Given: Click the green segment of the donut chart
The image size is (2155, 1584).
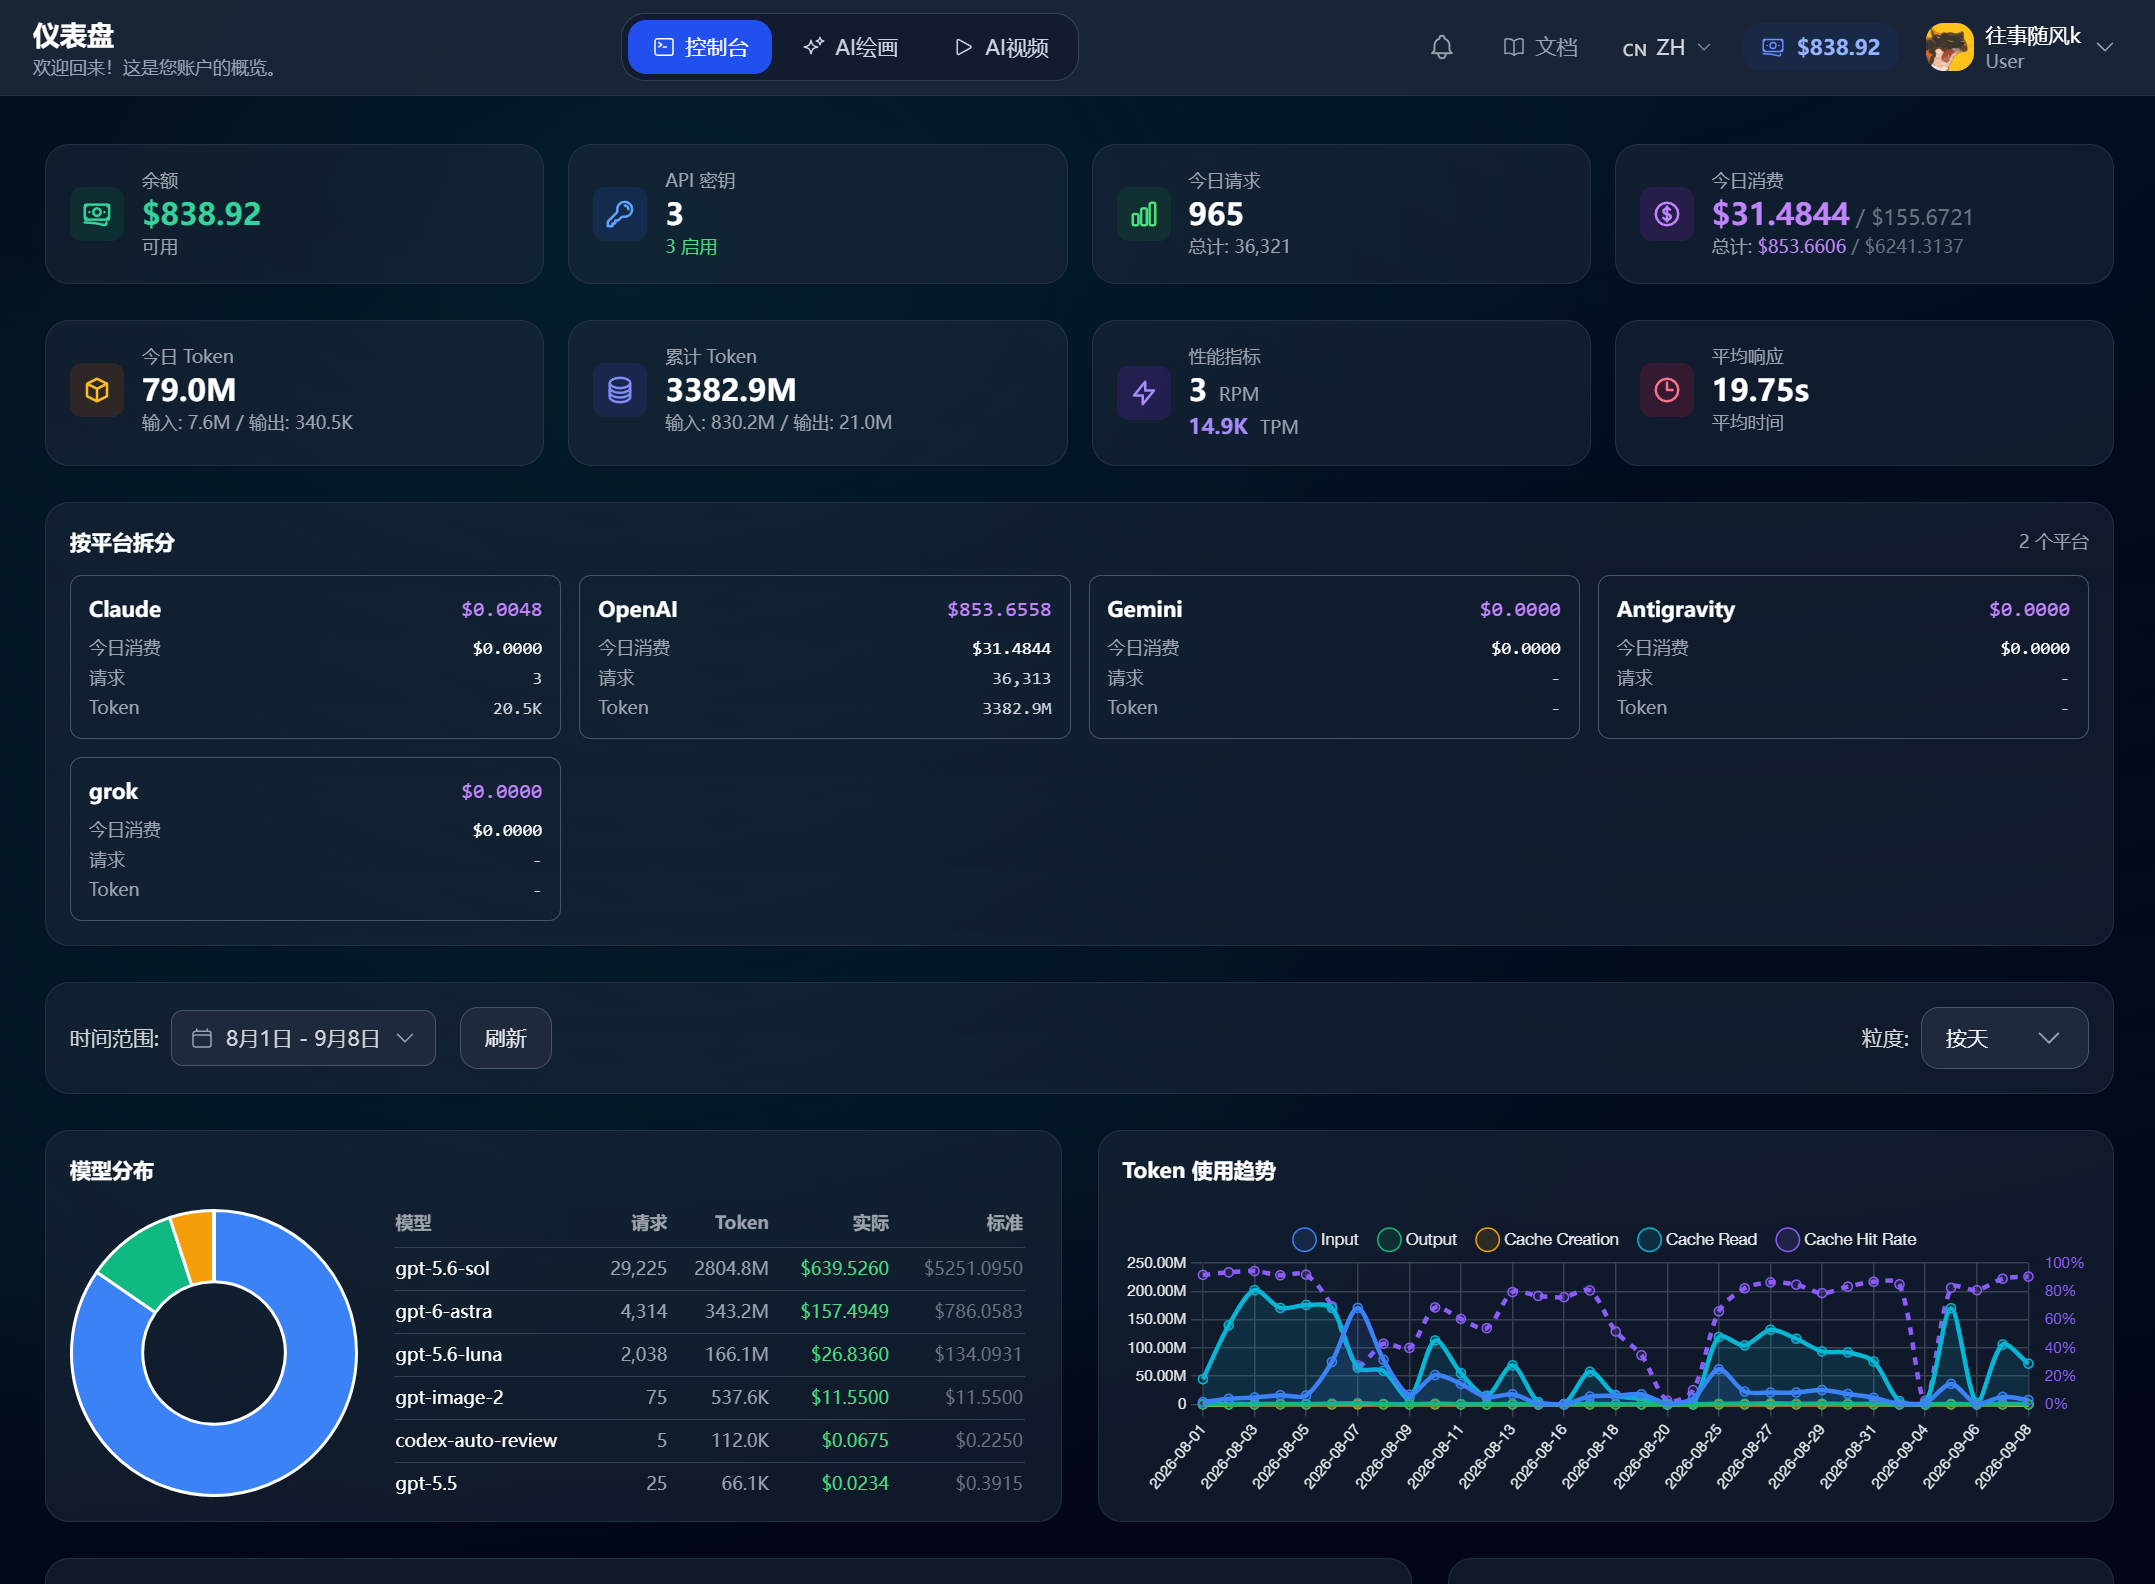Looking at the screenshot, I should (143, 1262).
